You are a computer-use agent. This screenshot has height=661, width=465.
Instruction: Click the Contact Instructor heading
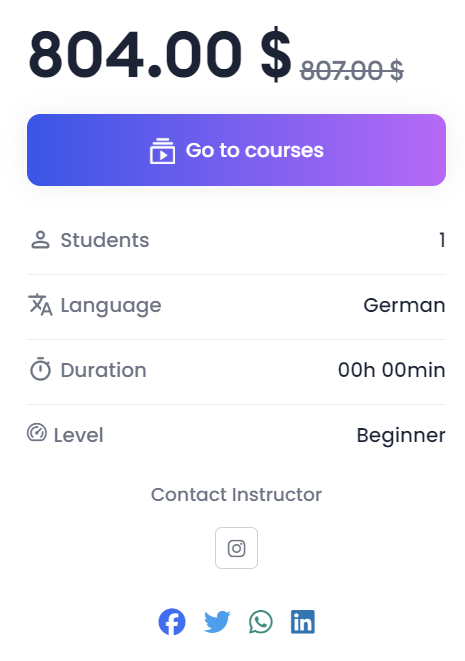[x=236, y=494]
